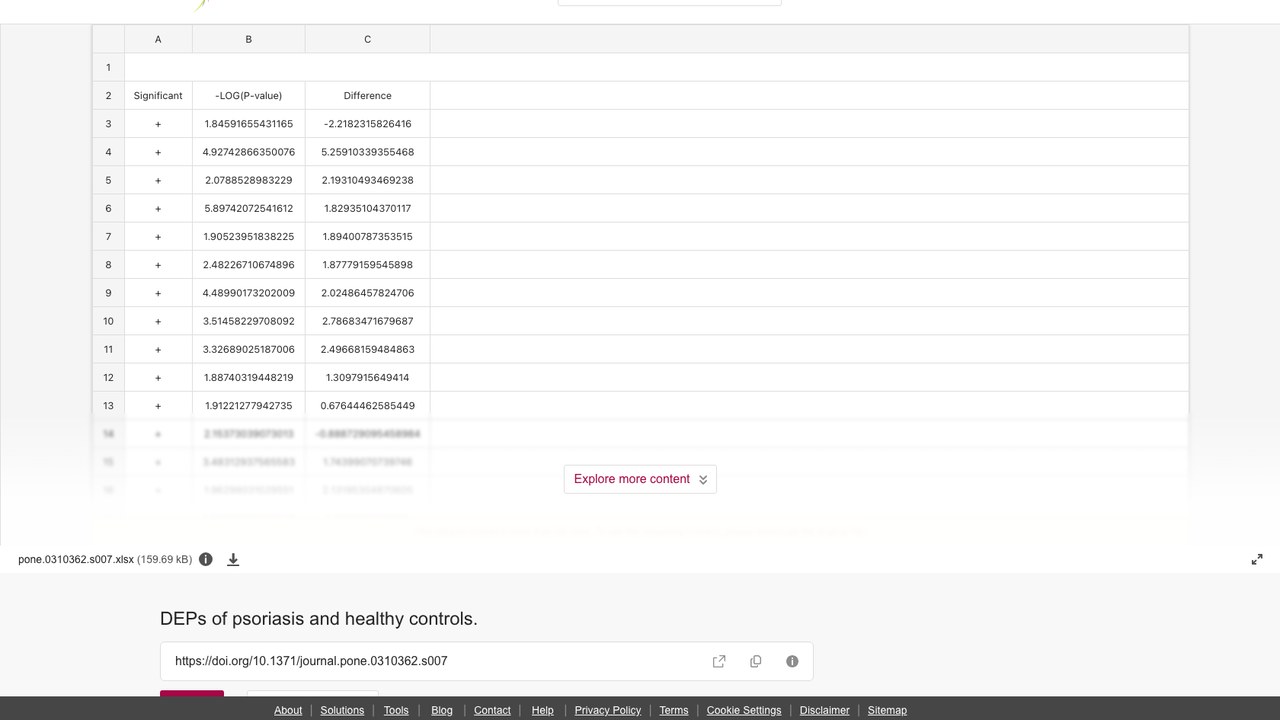Viewport: 1280px width, 720px height.
Task: Select cell with value 5.89742072541612
Action: tap(249, 208)
